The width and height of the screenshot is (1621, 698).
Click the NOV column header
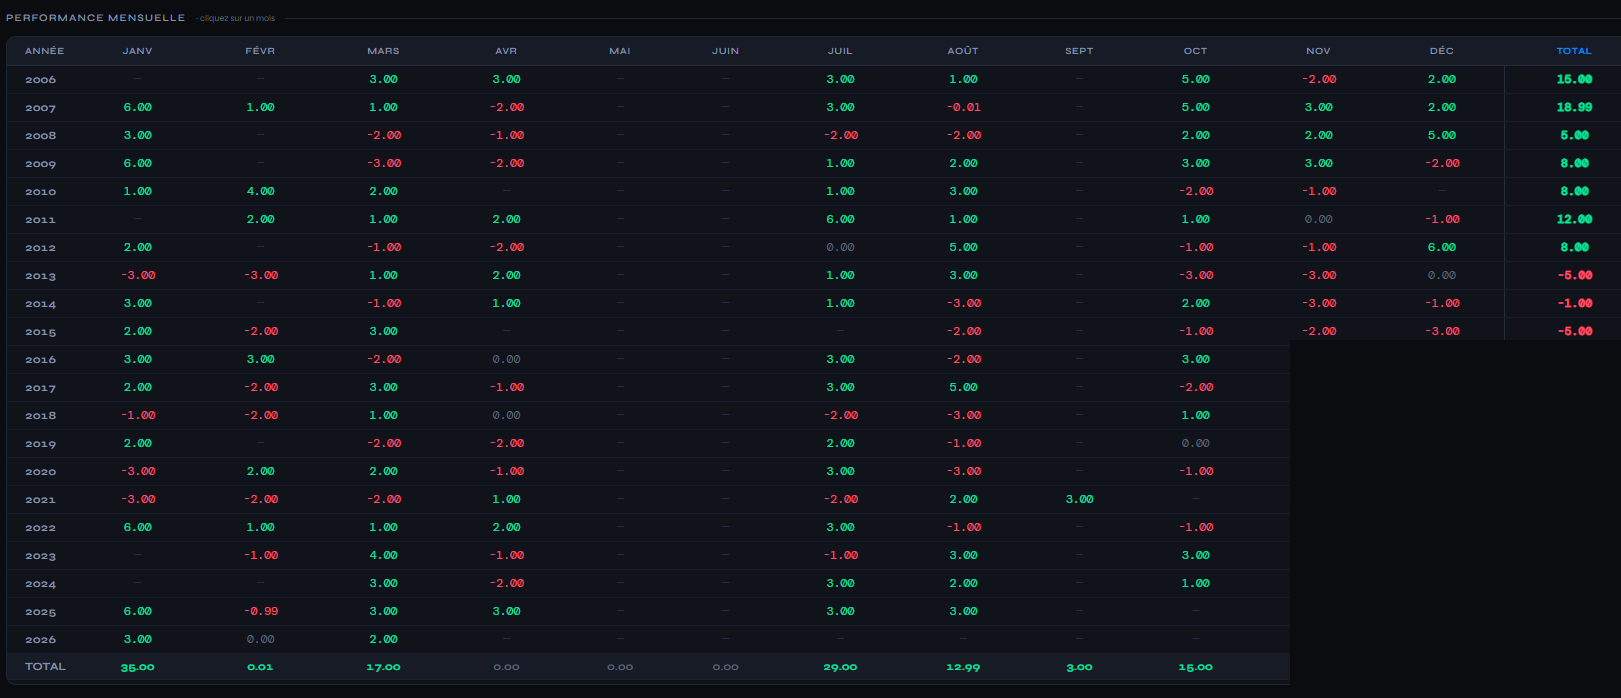point(1318,51)
